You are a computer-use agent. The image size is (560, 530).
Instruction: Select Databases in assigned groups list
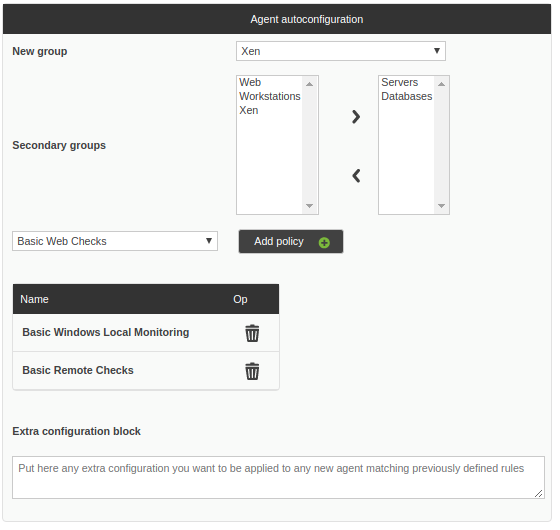(406, 96)
